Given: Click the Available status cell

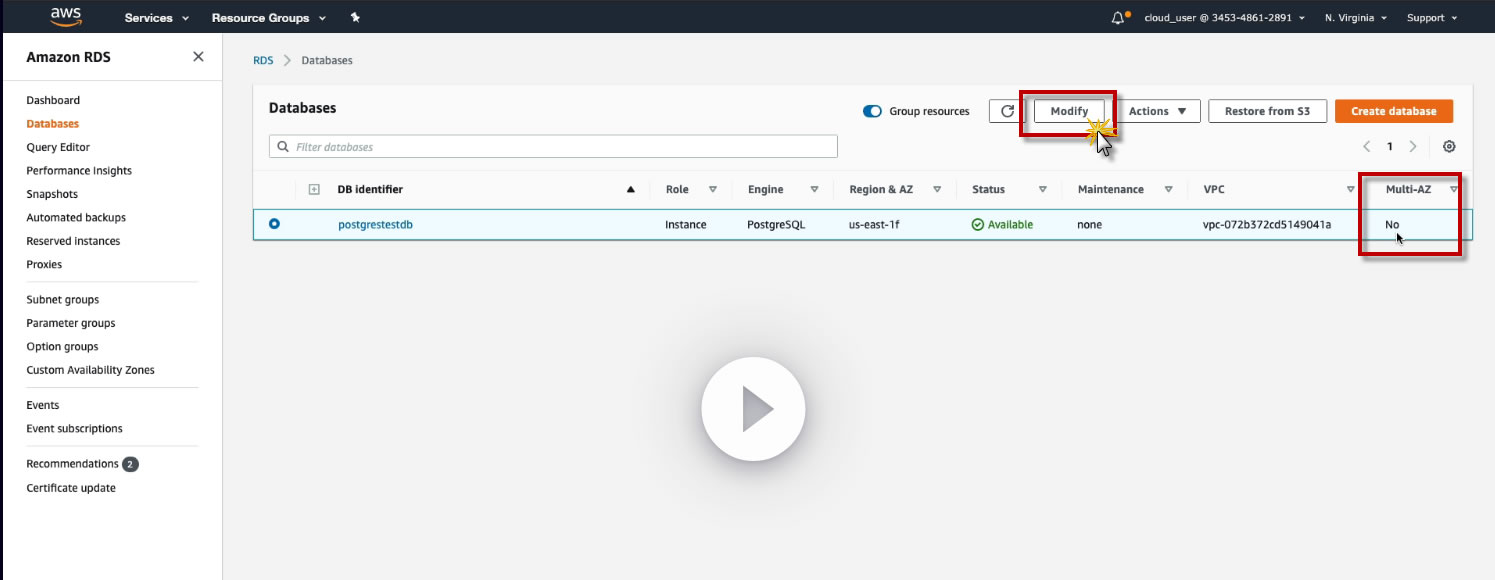Looking at the screenshot, I should pos(1002,224).
